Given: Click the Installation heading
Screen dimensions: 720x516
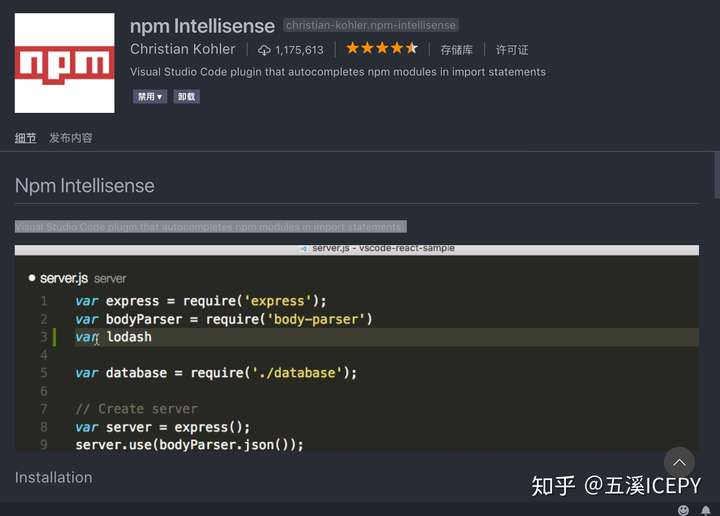Looking at the screenshot, I should click(53, 477).
